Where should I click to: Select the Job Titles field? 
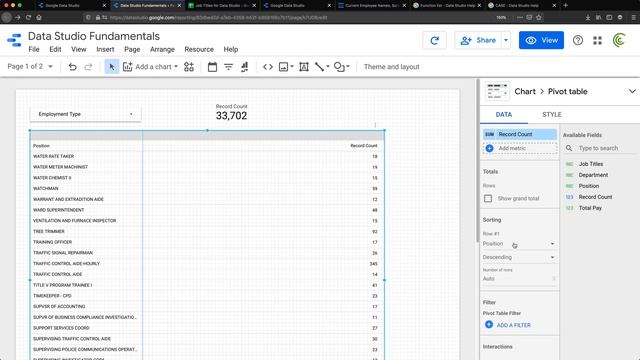pyautogui.click(x=591, y=164)
